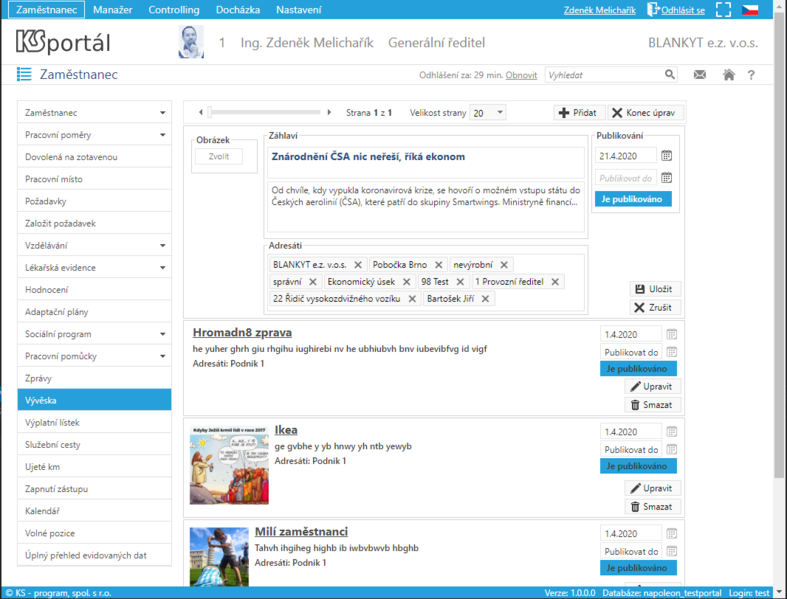Open Ikea post cartoon thumbnail

click(x=229, y=465)
